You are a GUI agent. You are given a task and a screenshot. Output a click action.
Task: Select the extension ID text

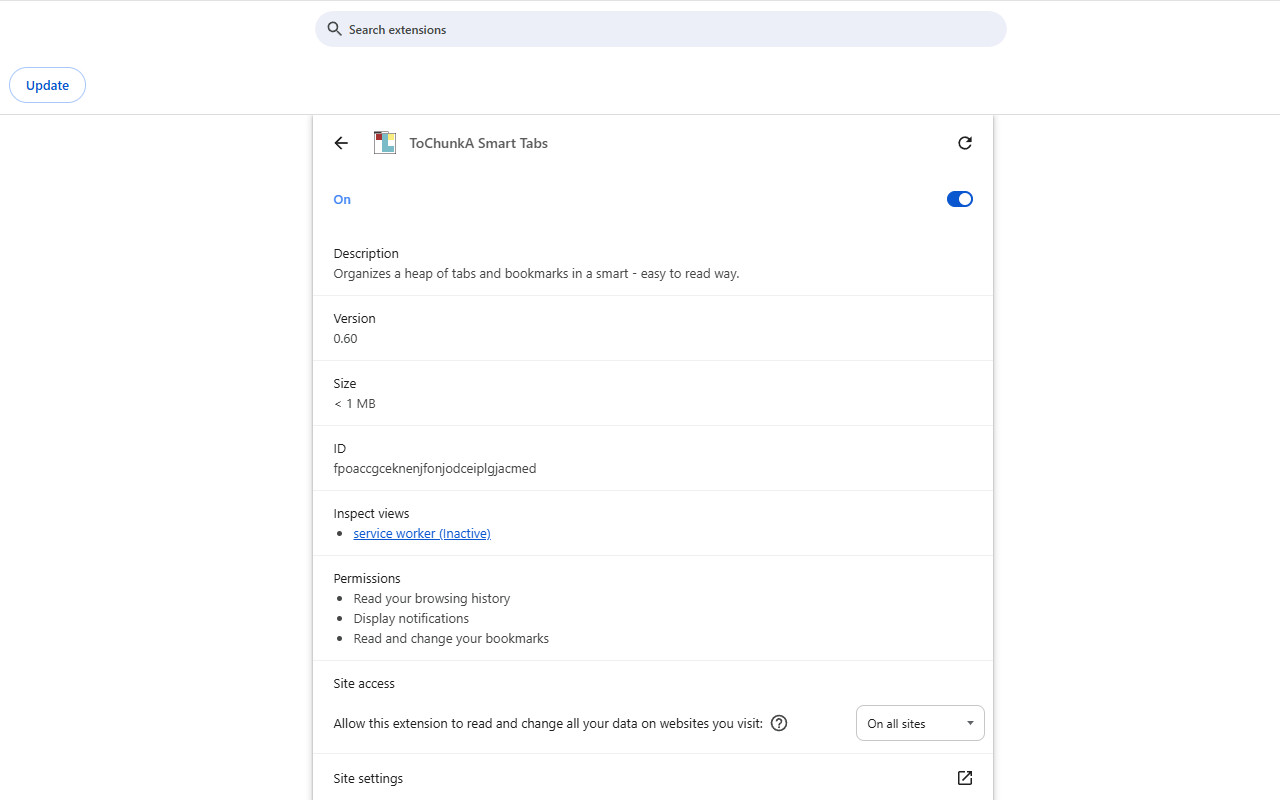(435, 468)
